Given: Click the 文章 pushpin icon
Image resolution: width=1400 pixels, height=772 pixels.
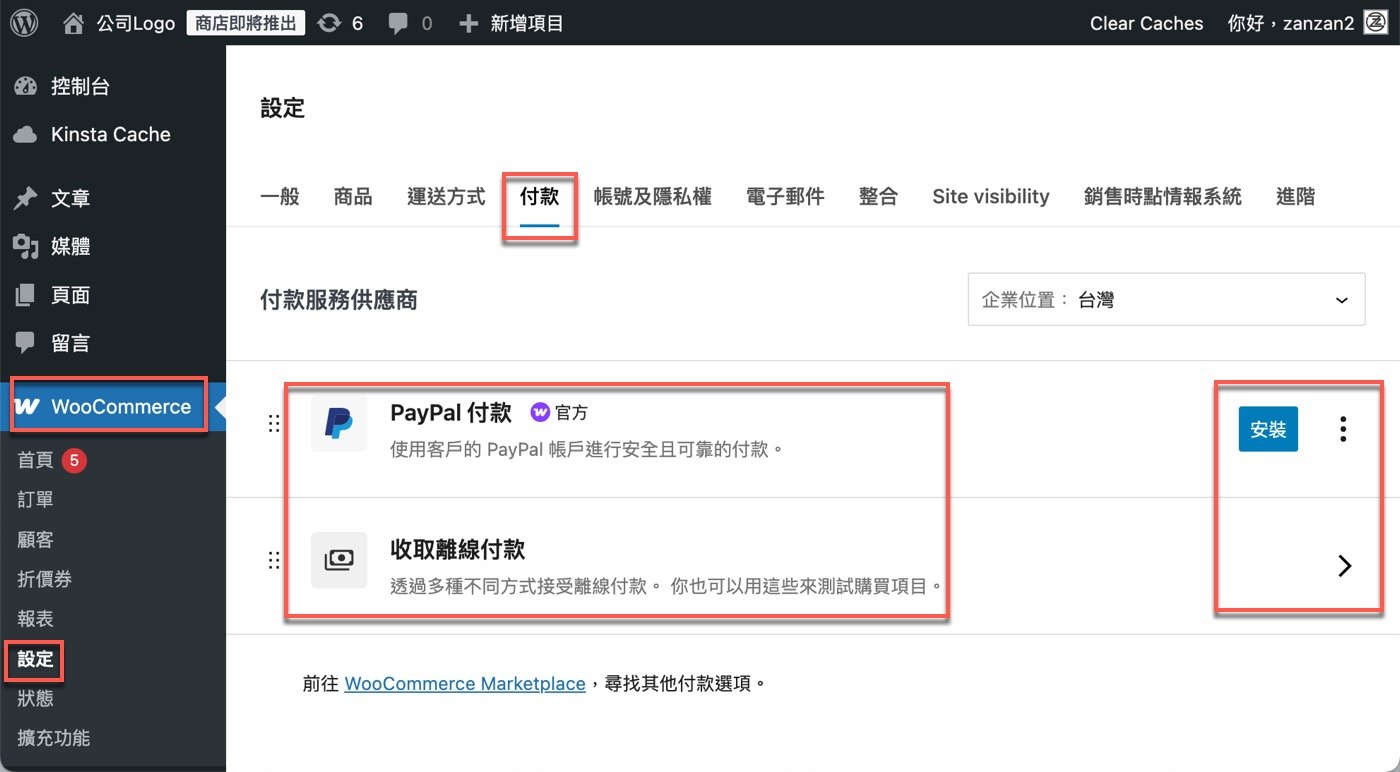Looking at the screenshot, I should (x=26, y=198).
